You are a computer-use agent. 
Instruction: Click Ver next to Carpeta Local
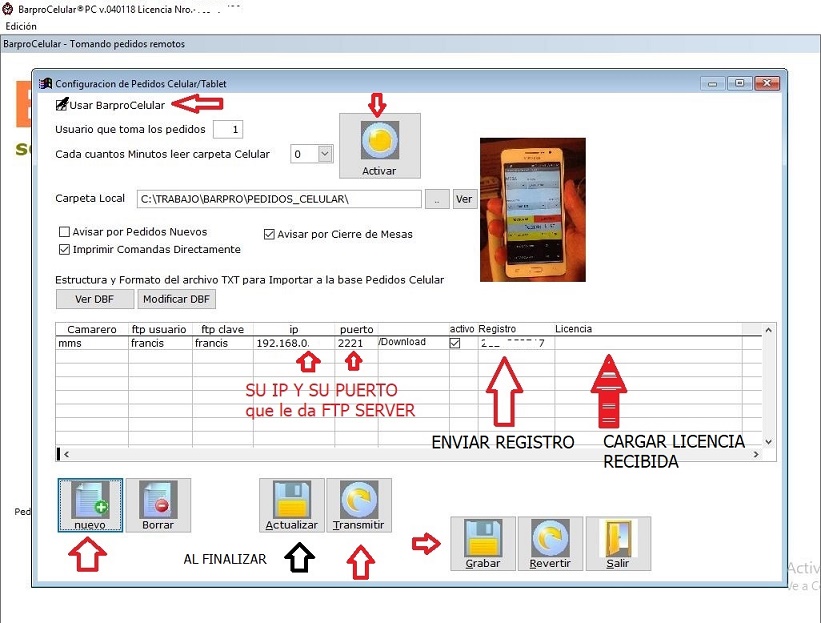coord(464,199)
